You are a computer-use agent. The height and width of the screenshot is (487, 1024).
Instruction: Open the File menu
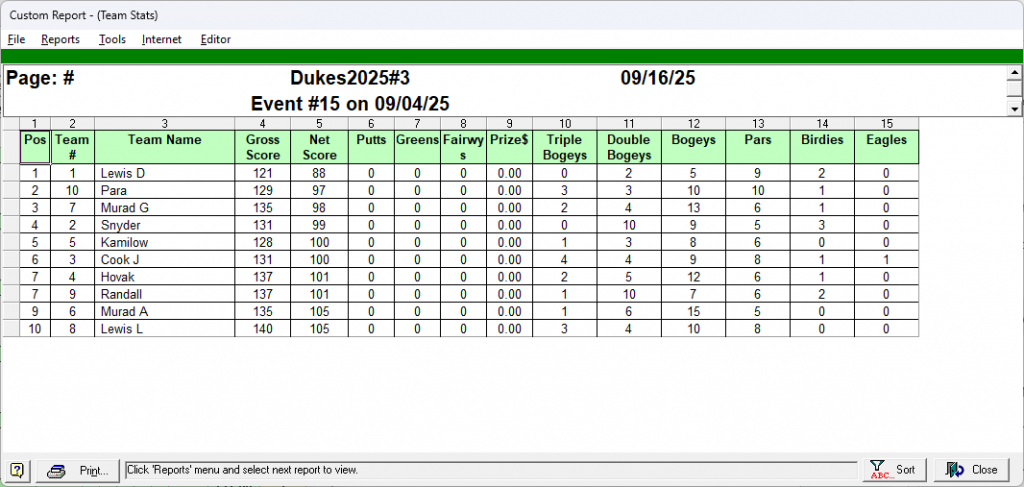coord(16,40)
